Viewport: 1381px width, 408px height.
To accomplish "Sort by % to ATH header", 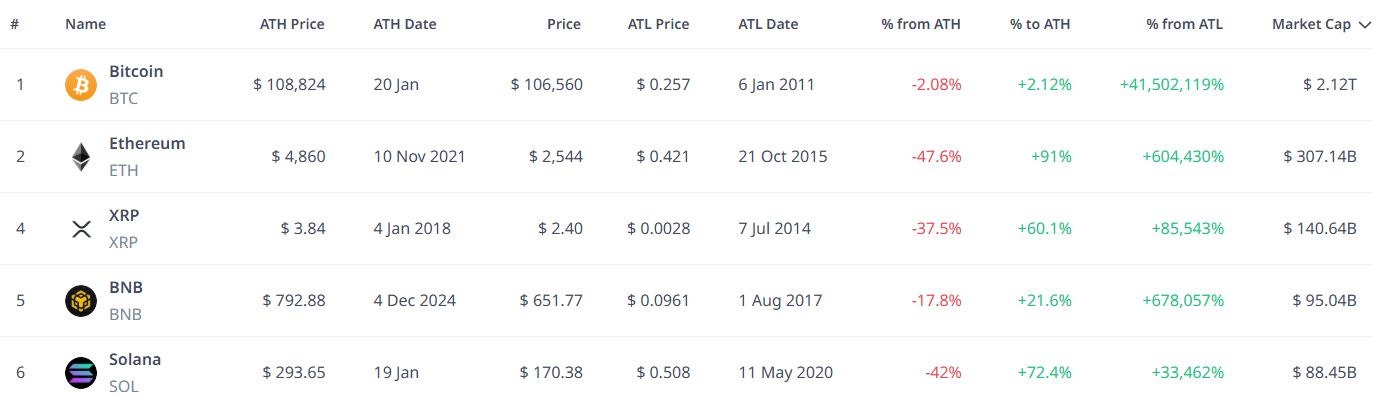I will pos(1040,24).
